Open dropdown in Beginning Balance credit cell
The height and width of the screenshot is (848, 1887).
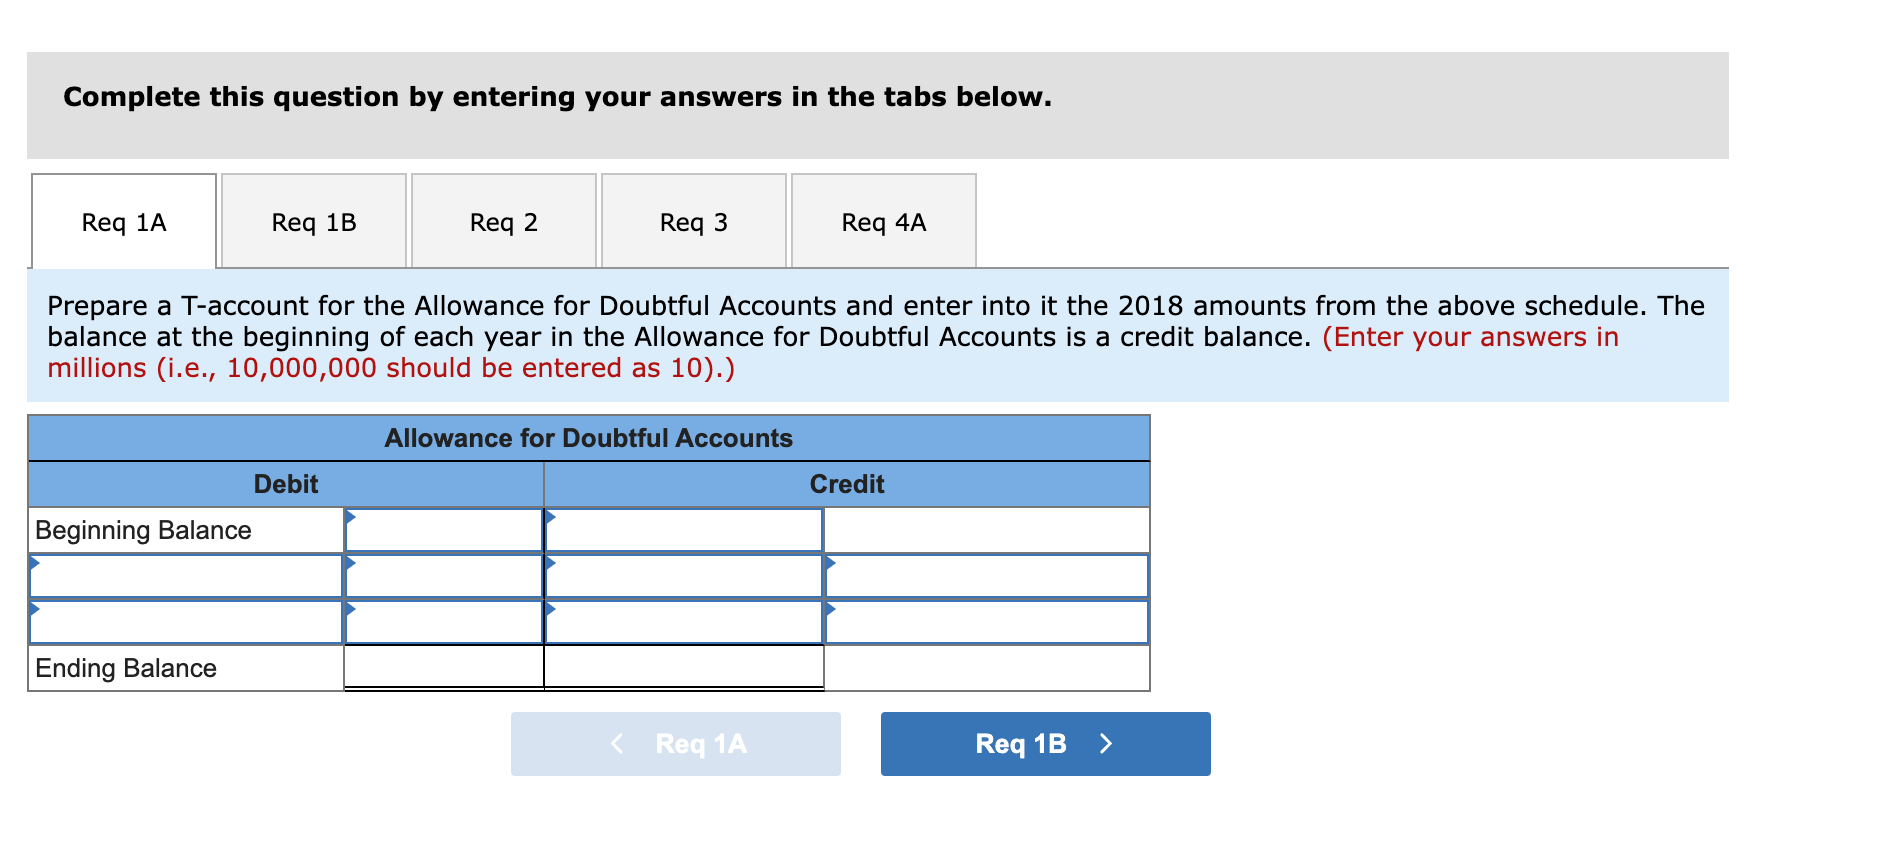pyautogui.click(x=552, y=518)
